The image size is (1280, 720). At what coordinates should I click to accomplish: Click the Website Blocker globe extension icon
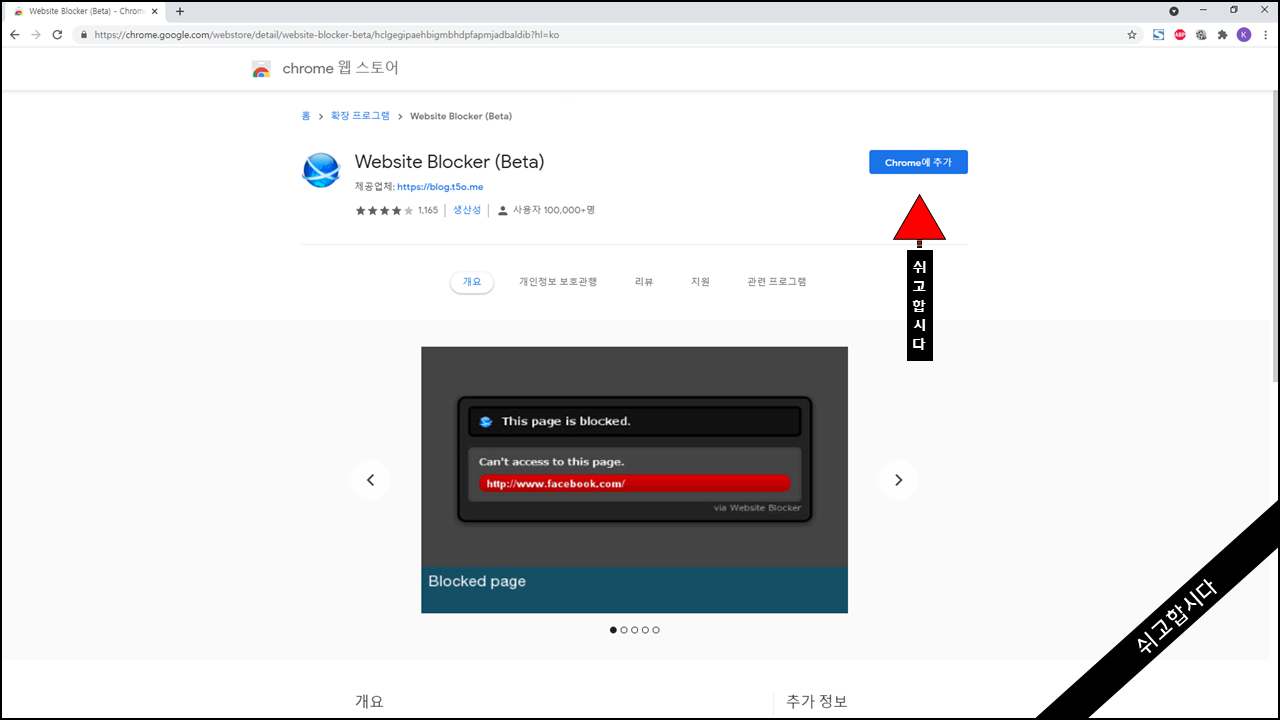(x=321, y=170)
